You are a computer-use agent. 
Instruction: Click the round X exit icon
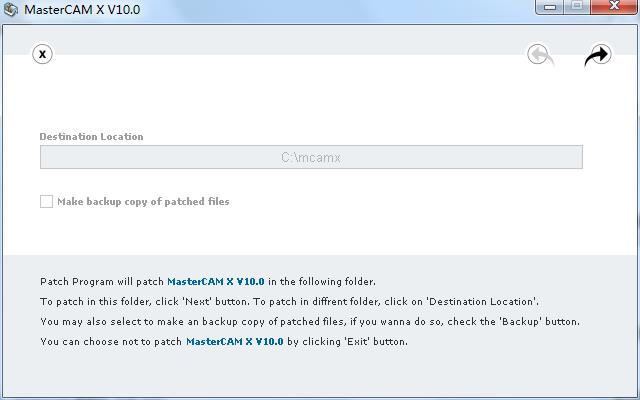pos(42,54)
